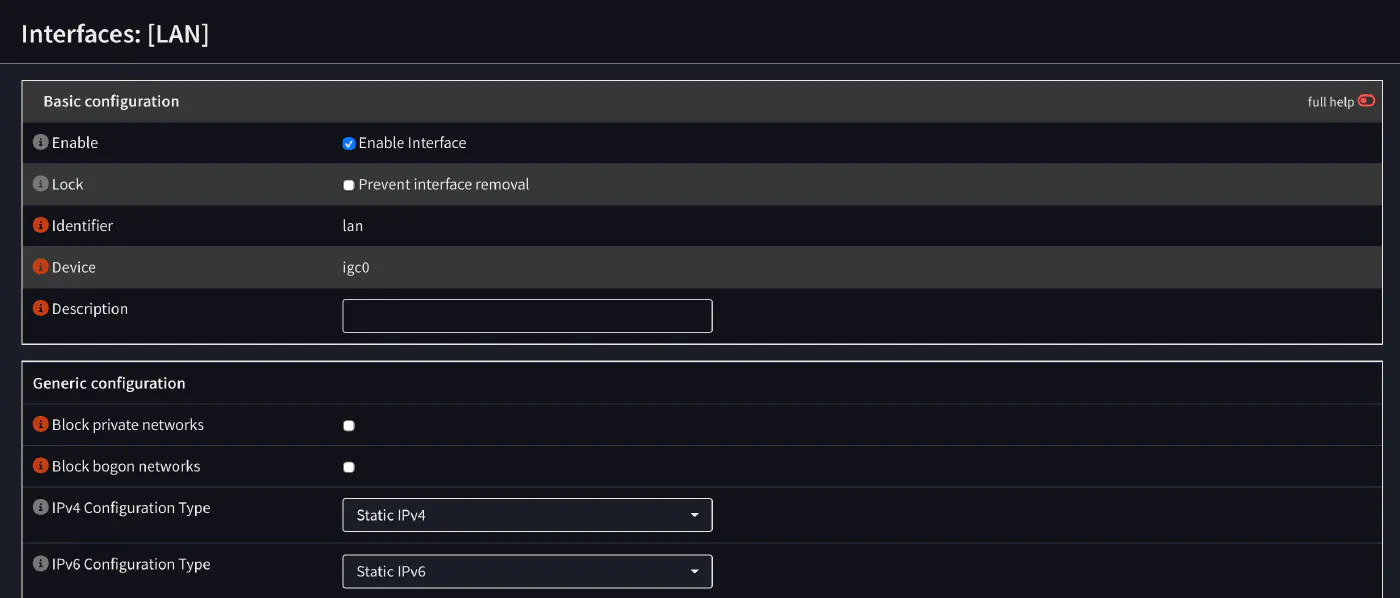This screenshot has height=598, width=1400.
Task: Click the info icon beside Enable
Action: (41, 143)
